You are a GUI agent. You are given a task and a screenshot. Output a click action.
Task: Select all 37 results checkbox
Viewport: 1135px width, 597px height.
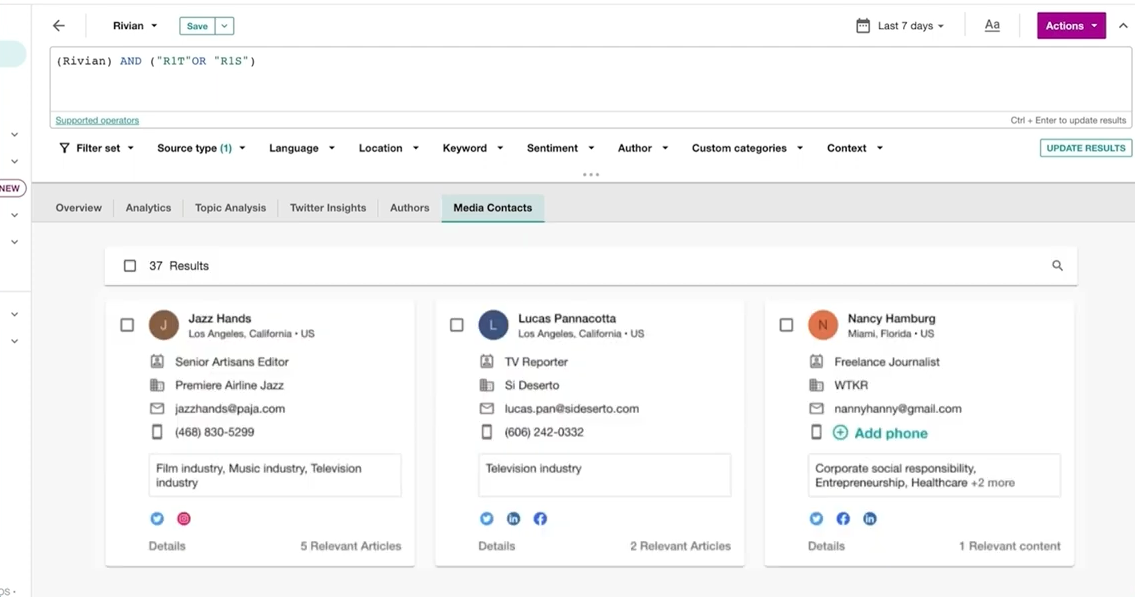[130, 266]
